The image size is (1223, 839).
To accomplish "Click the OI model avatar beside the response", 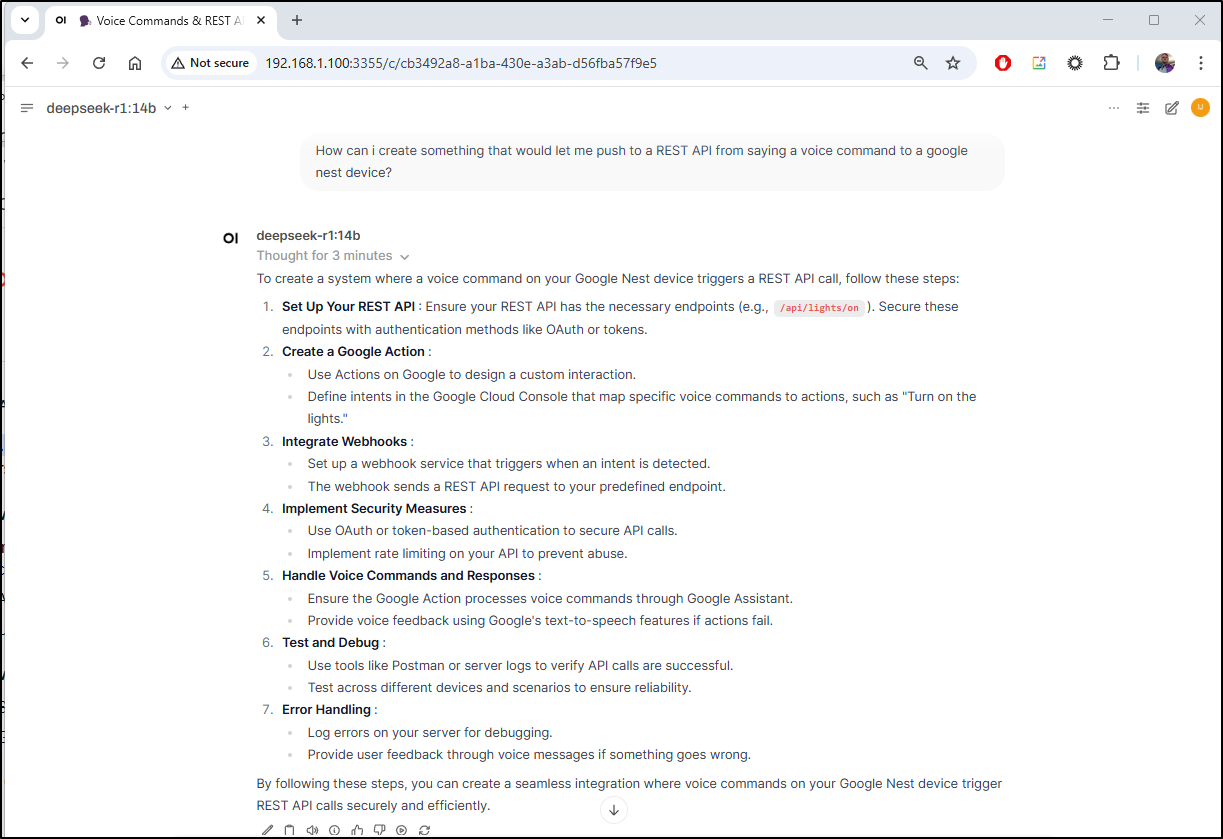I will [x=231, y=238].
